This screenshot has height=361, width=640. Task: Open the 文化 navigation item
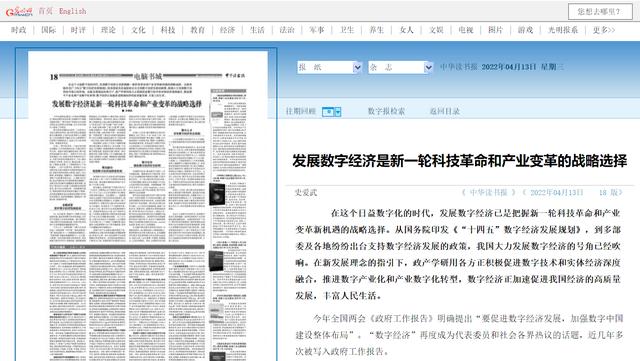coord(138,30)
